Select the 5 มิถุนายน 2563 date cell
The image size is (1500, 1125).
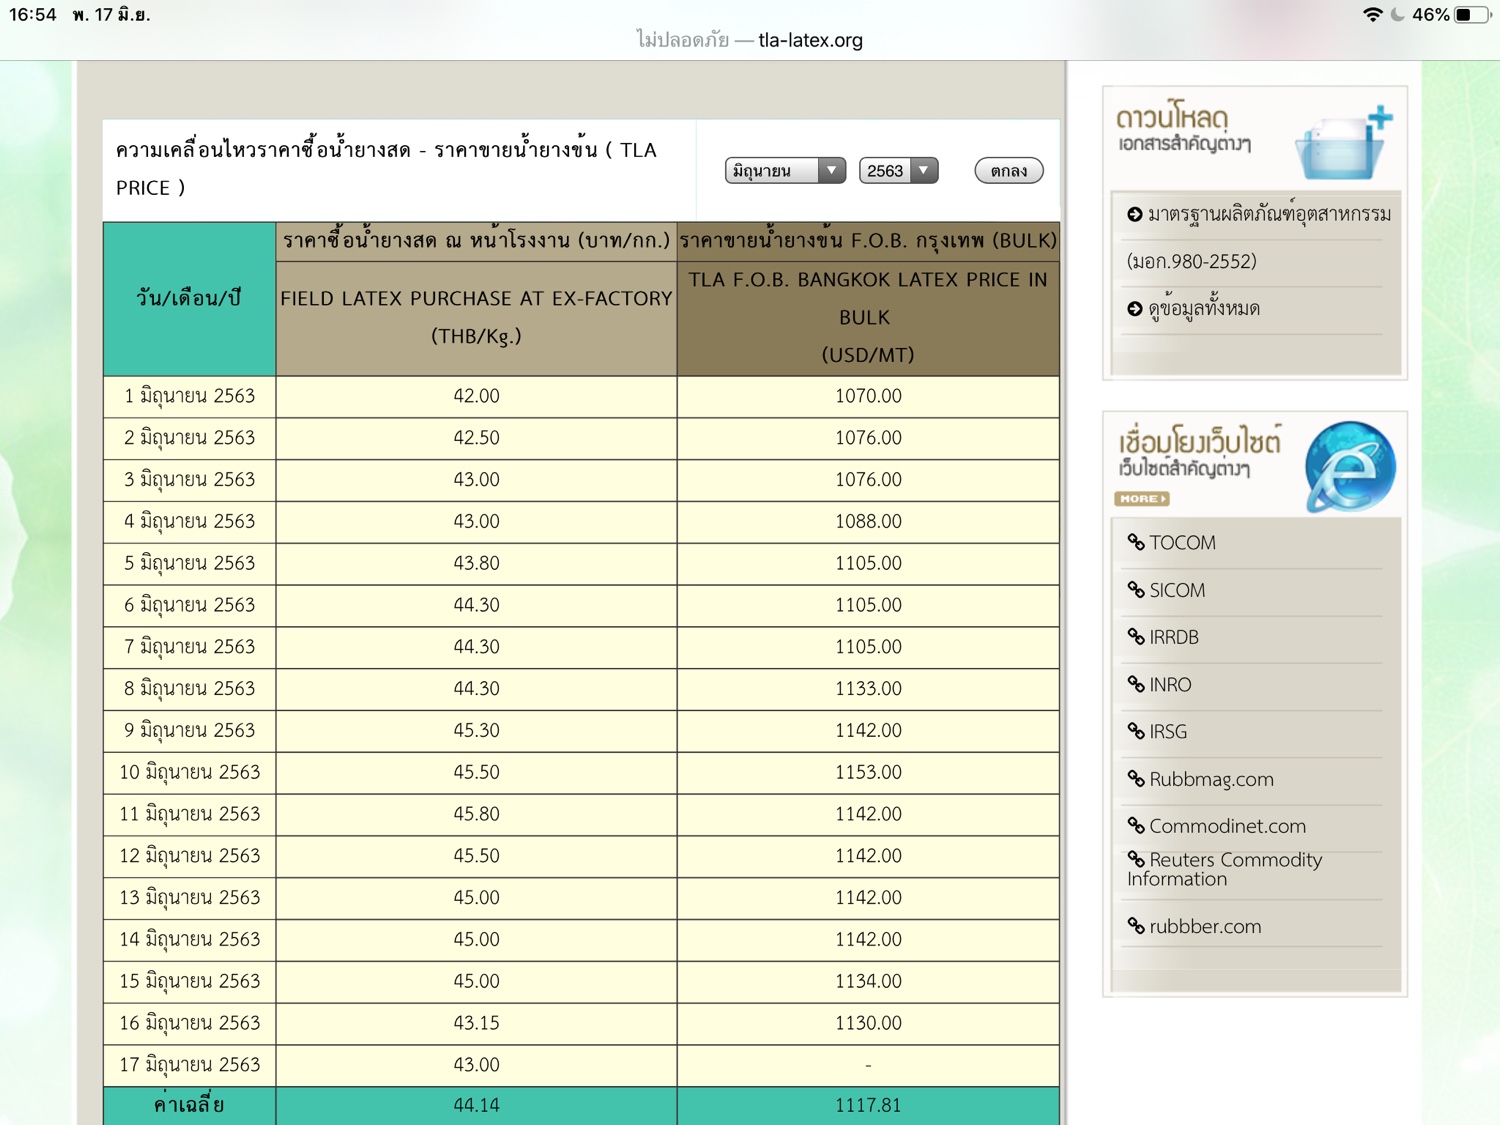pos(190,563)
